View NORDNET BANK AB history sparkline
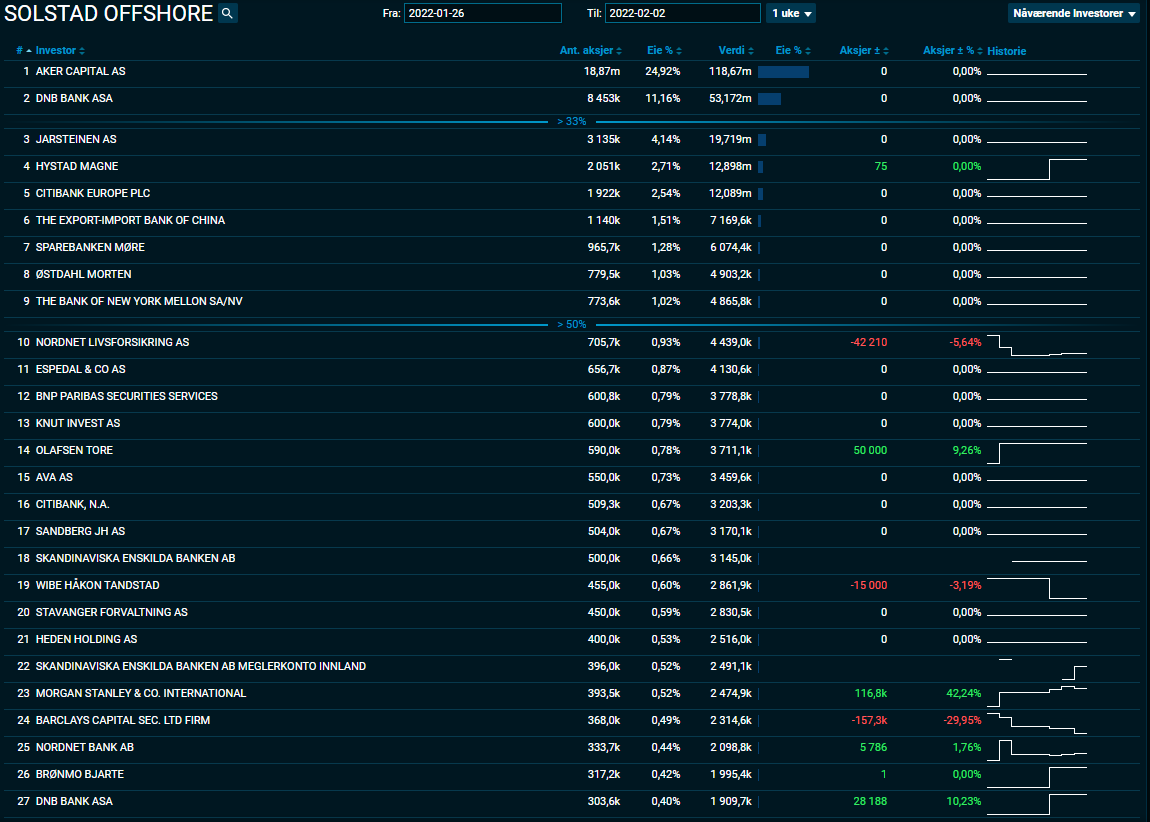This screenshot has height=822, width=1150. [1037, 750]
